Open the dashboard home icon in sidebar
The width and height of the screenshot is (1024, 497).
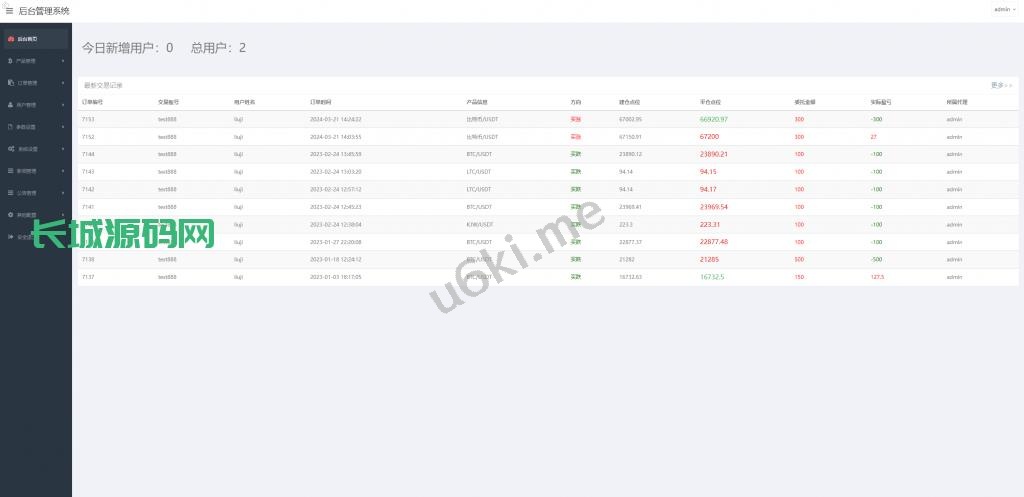tap(10, 39)
